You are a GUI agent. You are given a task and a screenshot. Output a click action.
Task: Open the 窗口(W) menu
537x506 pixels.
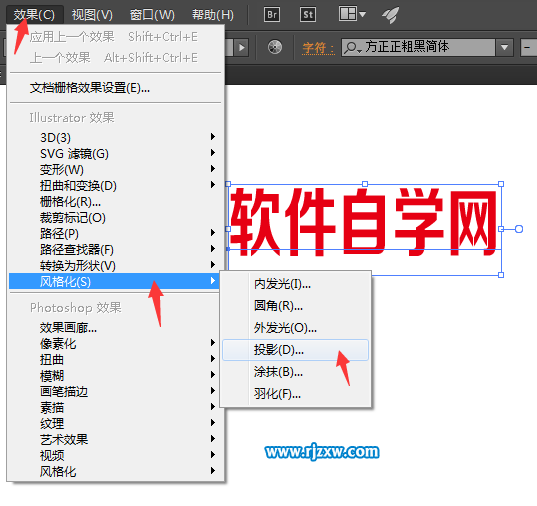coord(152,15)
